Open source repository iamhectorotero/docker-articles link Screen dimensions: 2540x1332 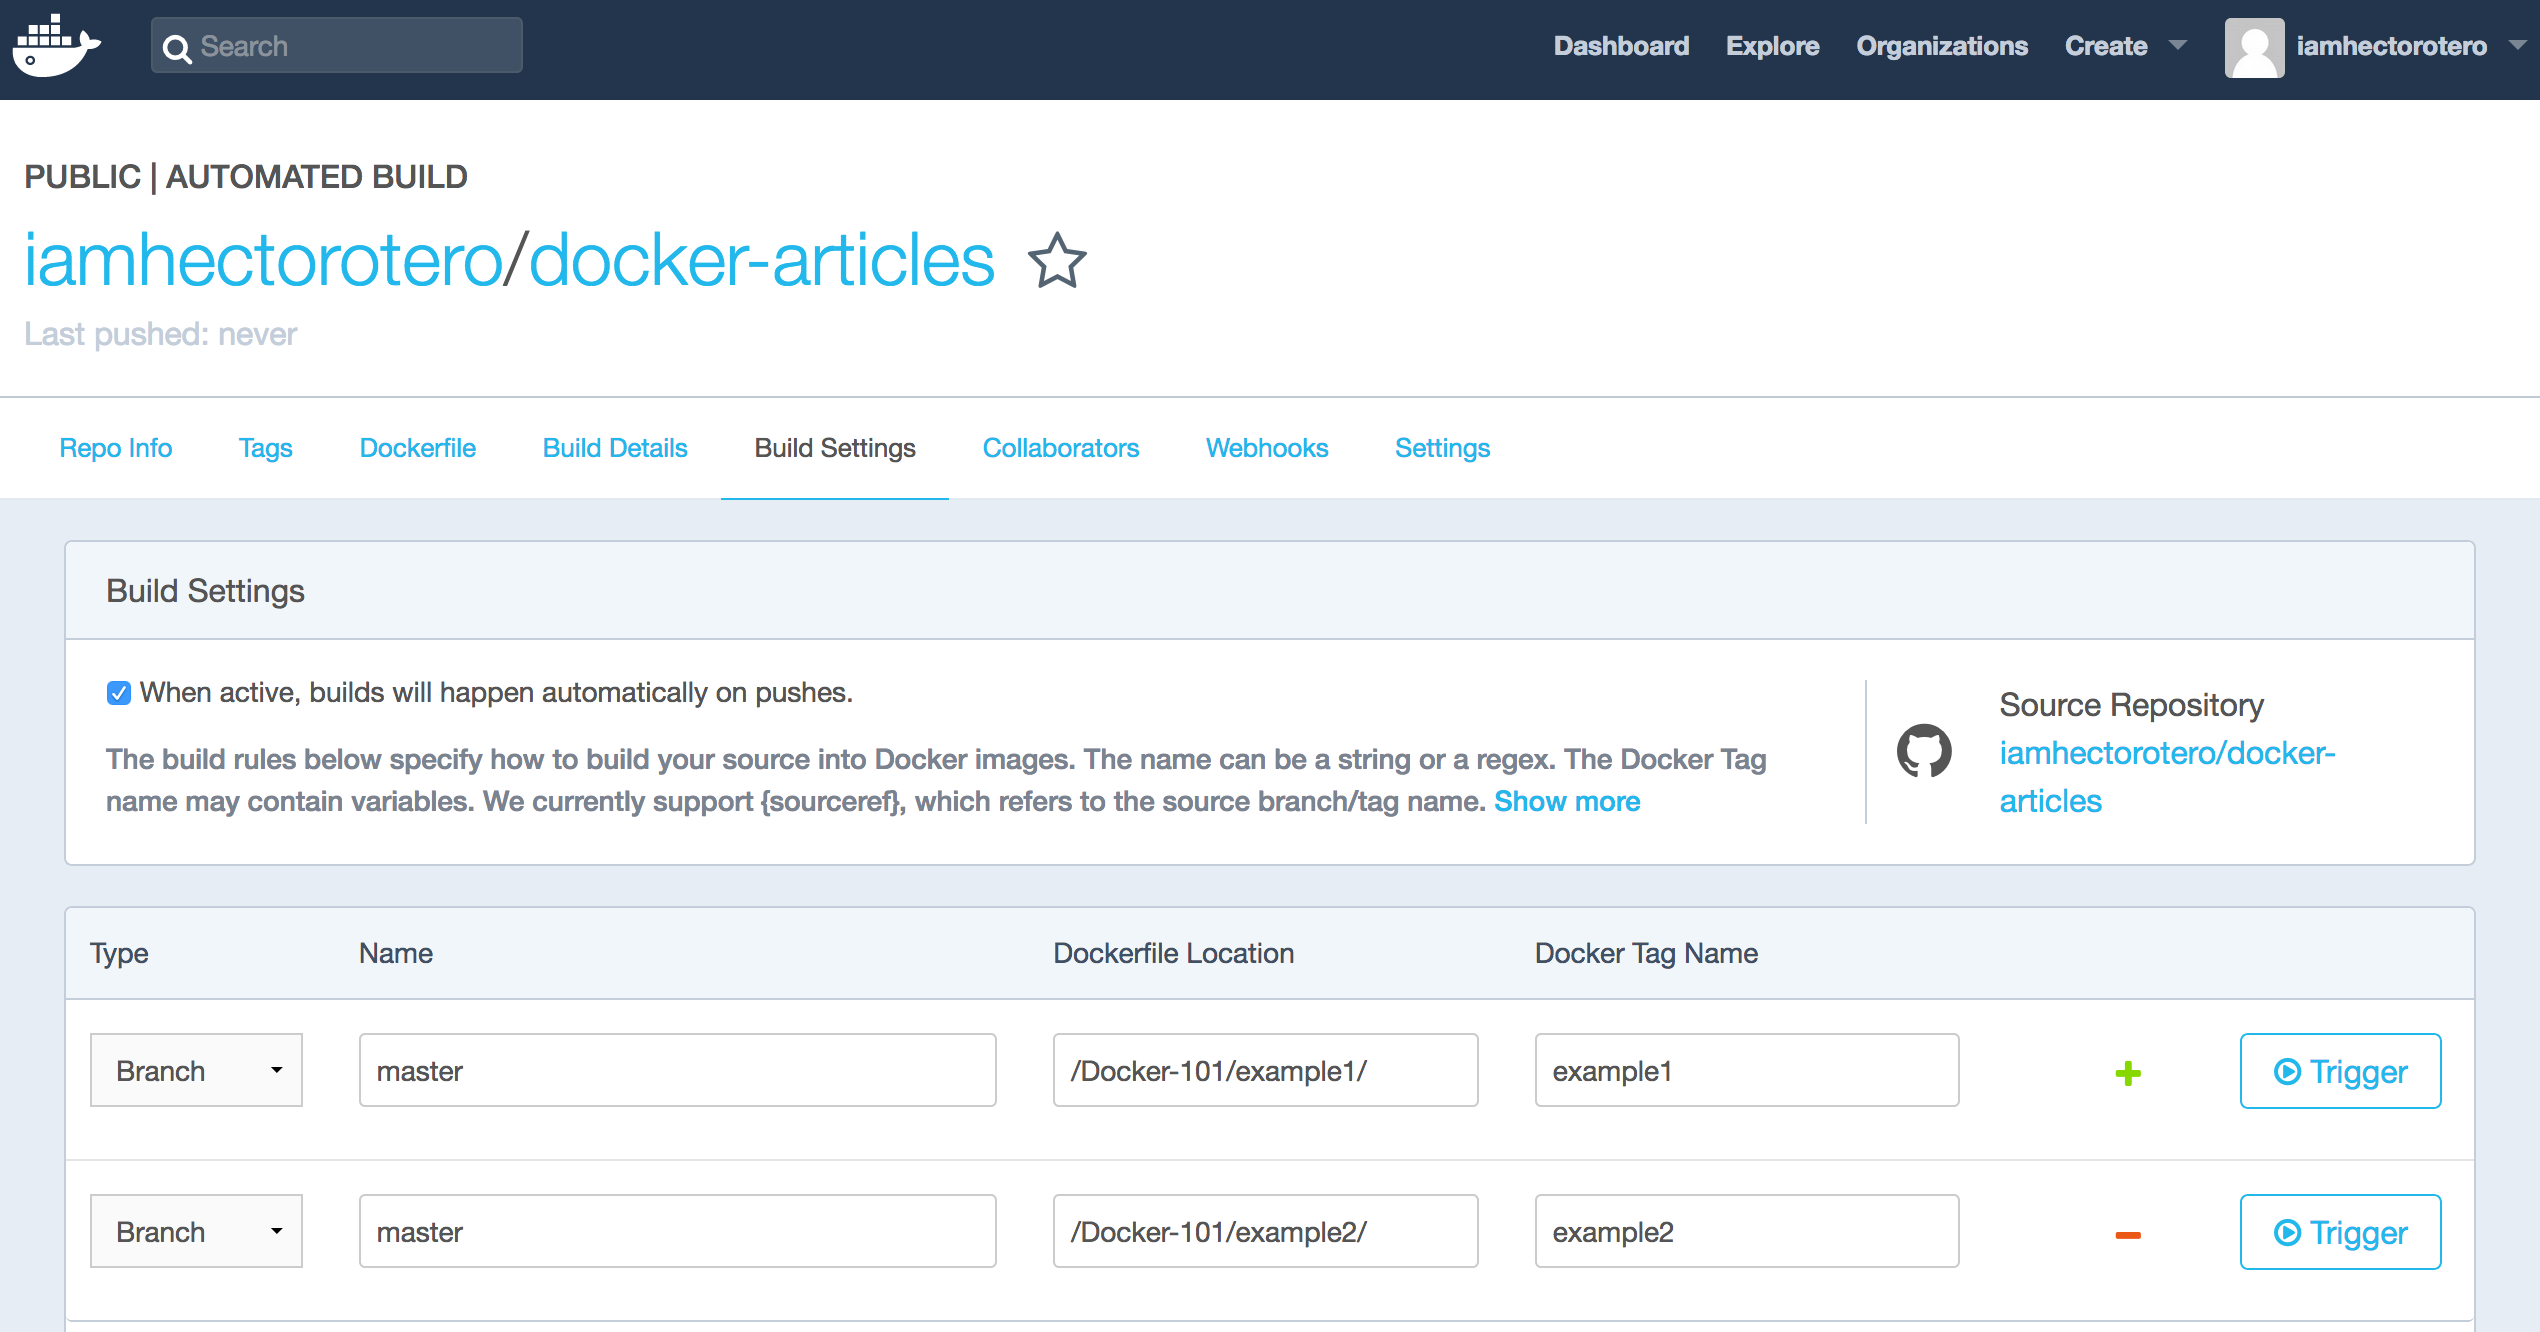click(2166, 777)
